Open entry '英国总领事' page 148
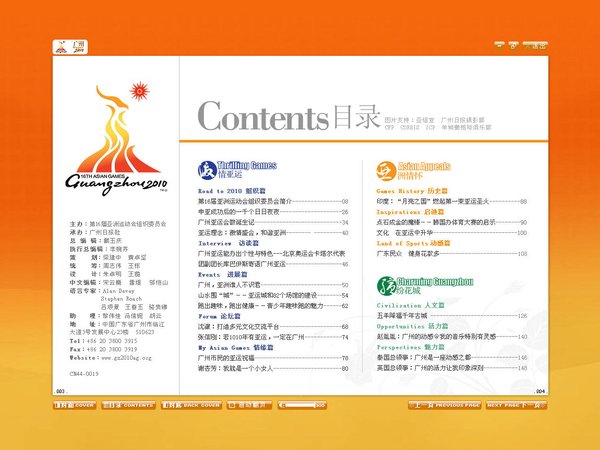Image resolution: width=600 pixels, height=450 pixels. [452, 368]
